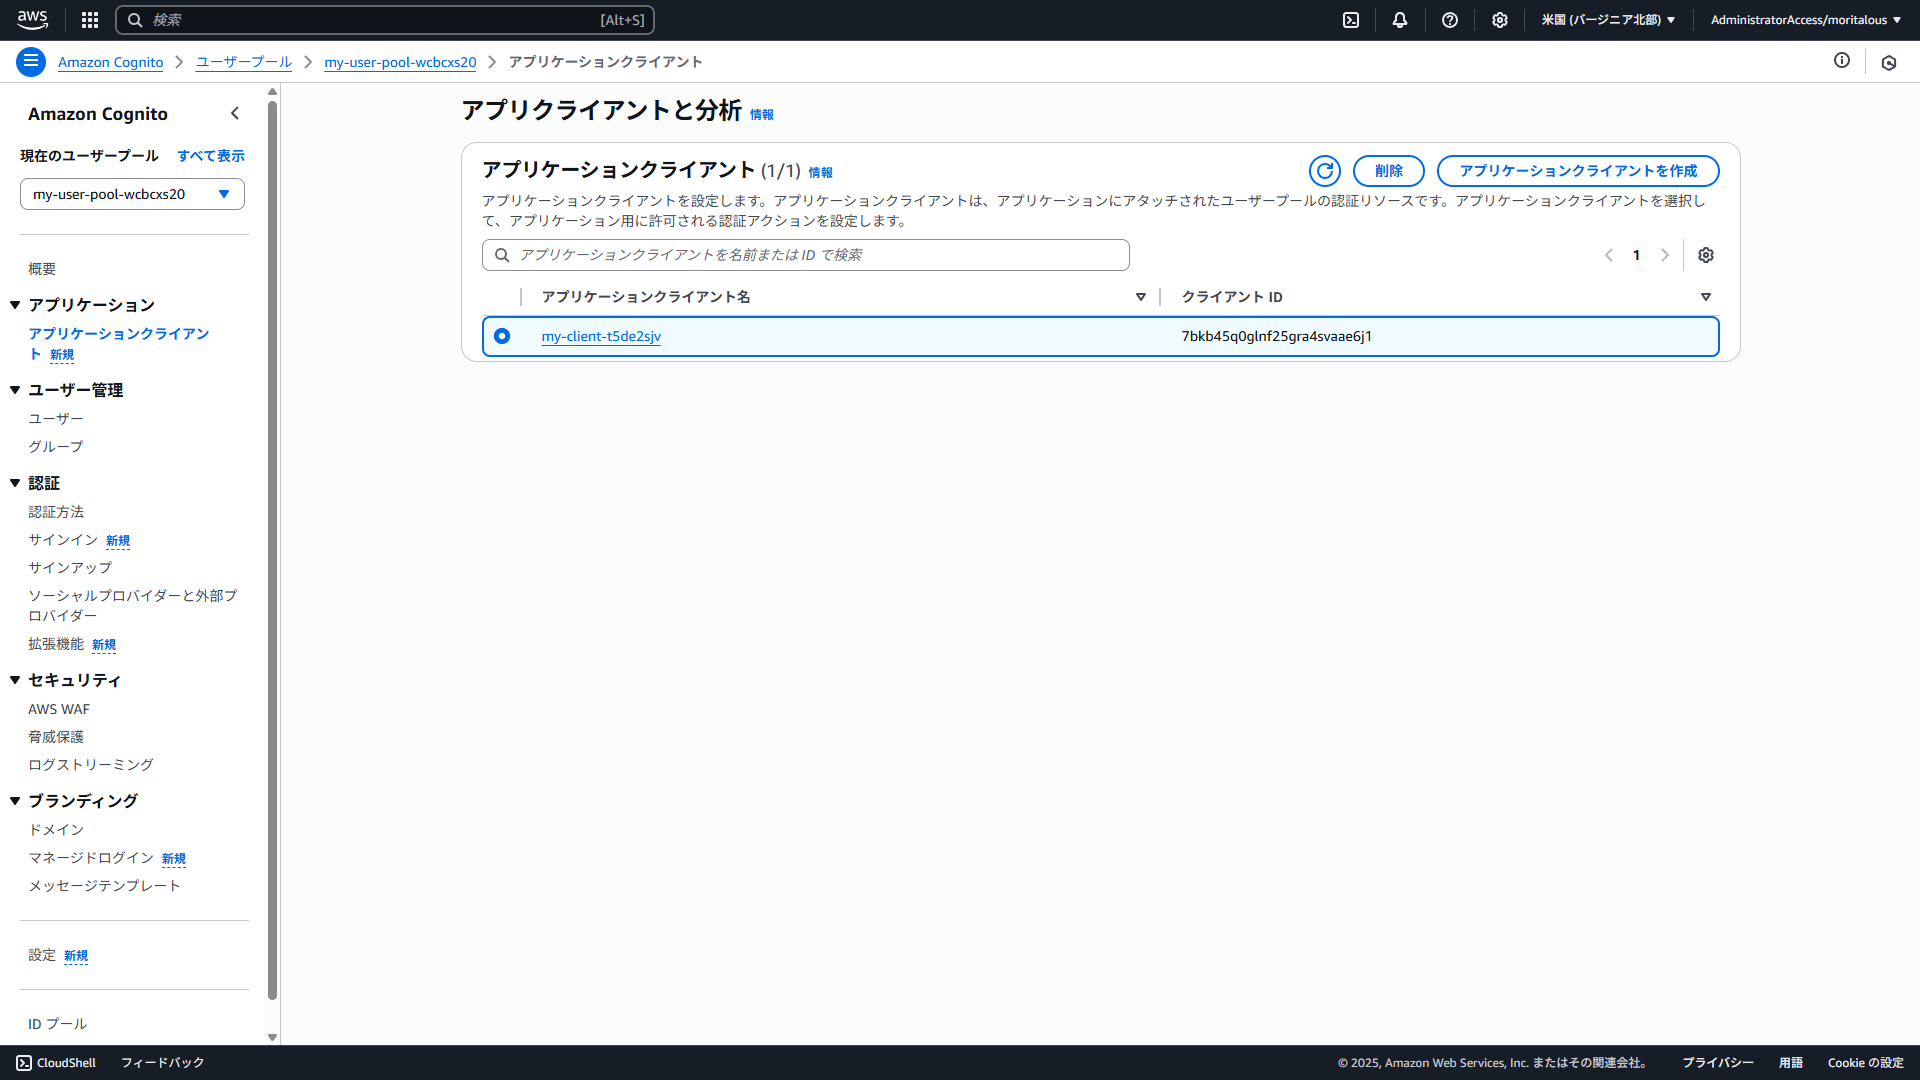Collapse Amazon Cognito sidebar with arrow
The image size is (1920, 1080).
coord(235,114)
